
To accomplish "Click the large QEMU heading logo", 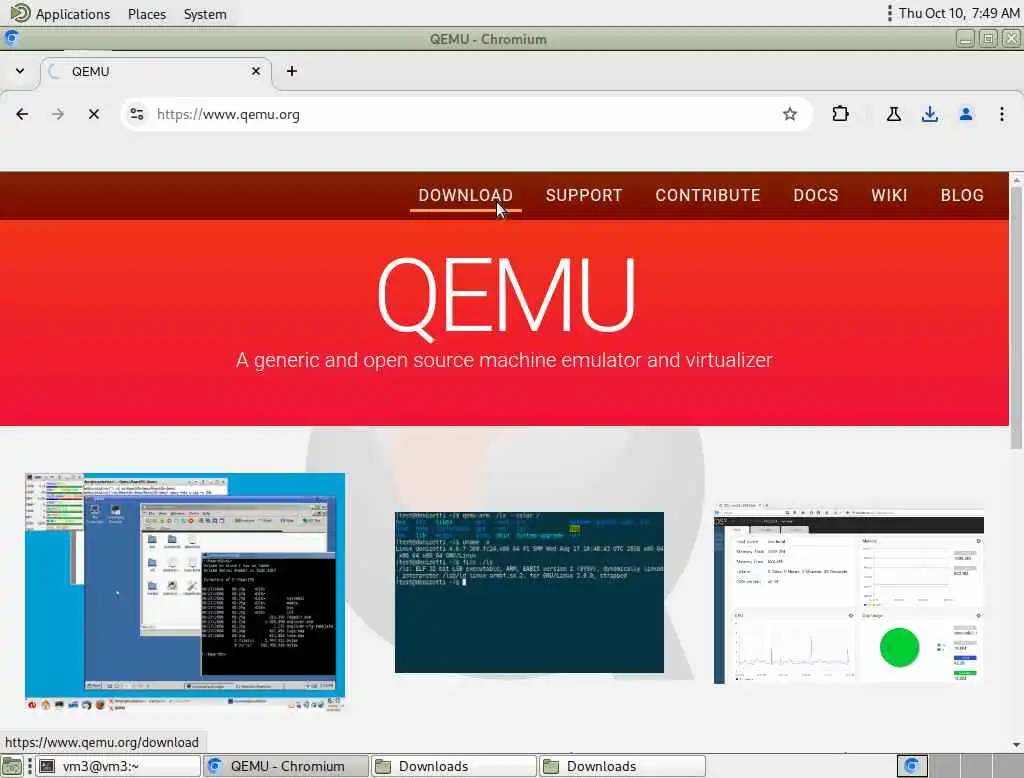I will 505,297.
